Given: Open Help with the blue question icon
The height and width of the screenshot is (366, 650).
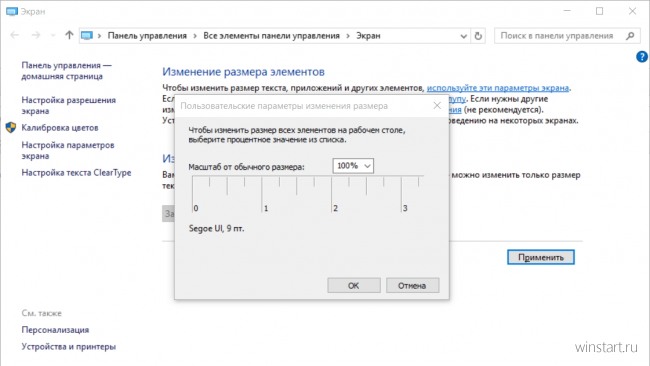Looking at the screenshot, I should point(642,57).
